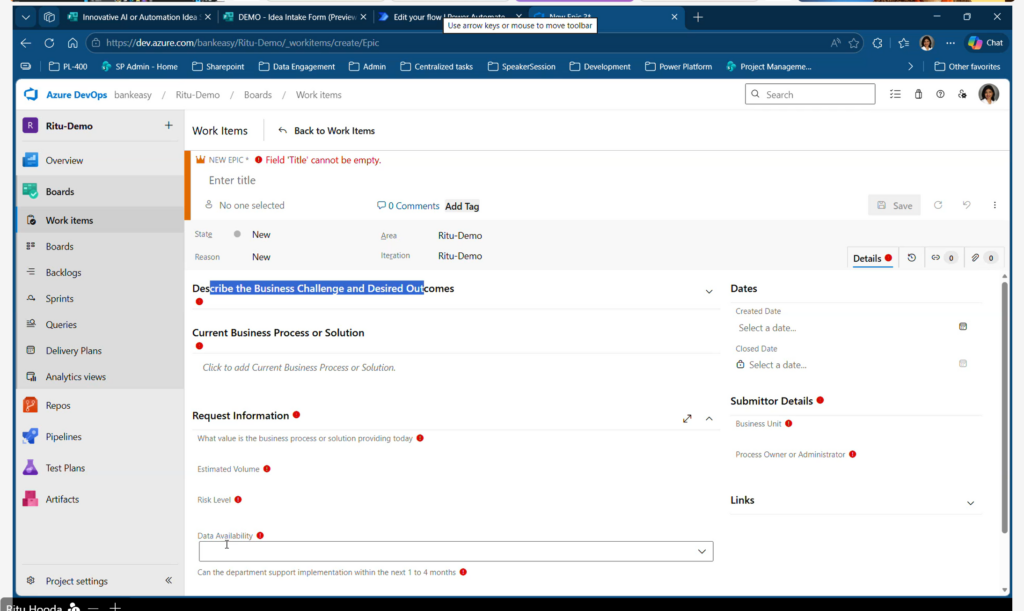Open the Data Availability dropdown
This screenshot has width=1024, height=611.
click(455, 551)
